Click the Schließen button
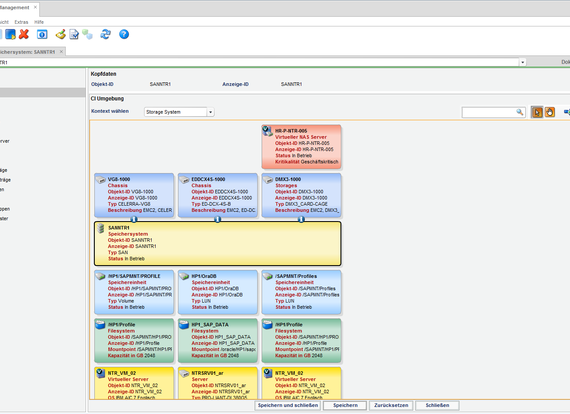This screenshot has height=414, width=570. click(437, 405)
